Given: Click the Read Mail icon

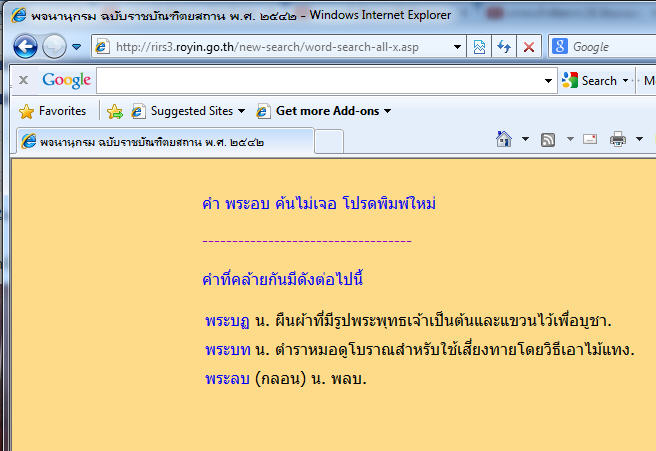Looking at the screenshot, I should click(x=590, y=139).
